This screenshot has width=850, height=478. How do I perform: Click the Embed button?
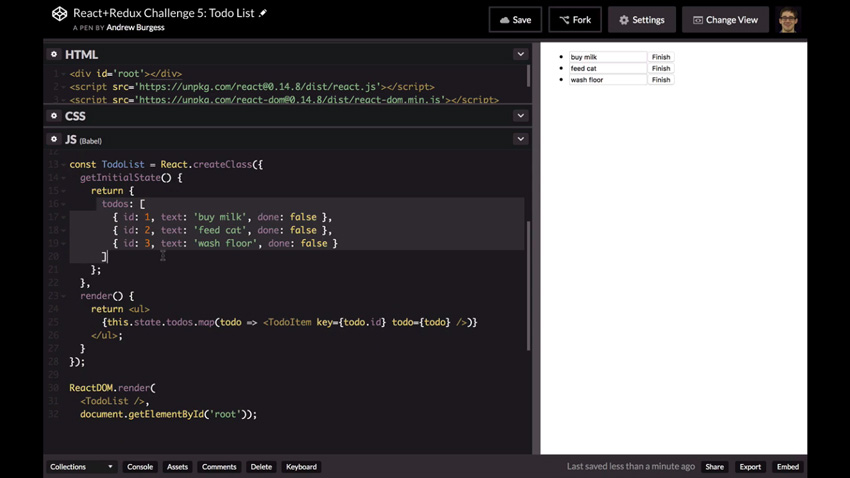(x=788, y=467)
